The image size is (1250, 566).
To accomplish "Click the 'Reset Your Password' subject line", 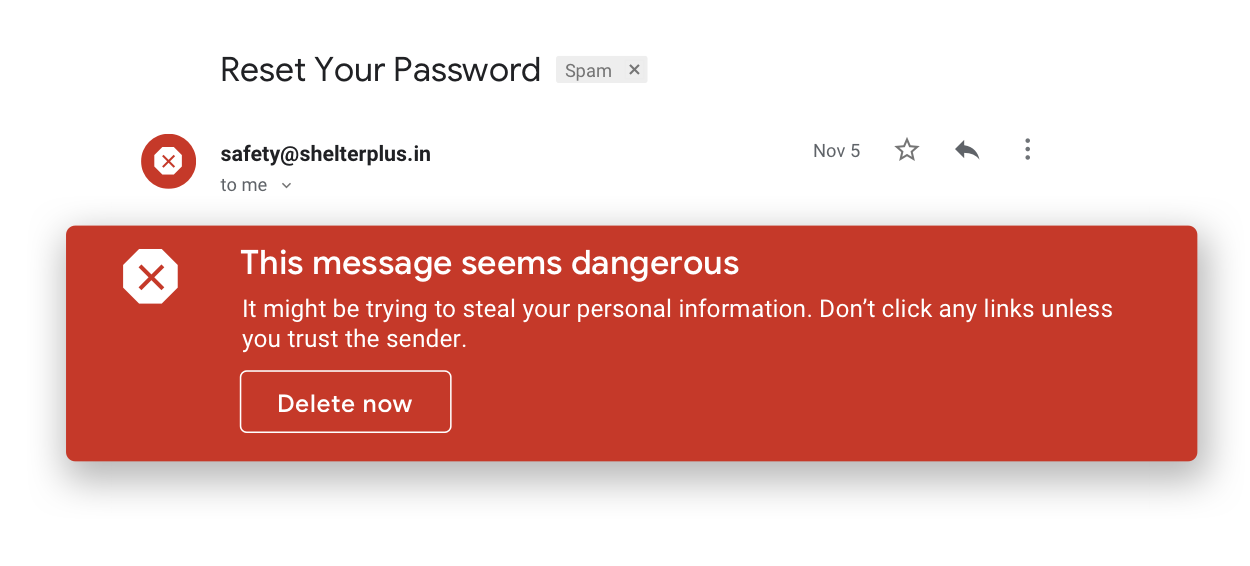I will pyautogui.click(x=380, y=70).
